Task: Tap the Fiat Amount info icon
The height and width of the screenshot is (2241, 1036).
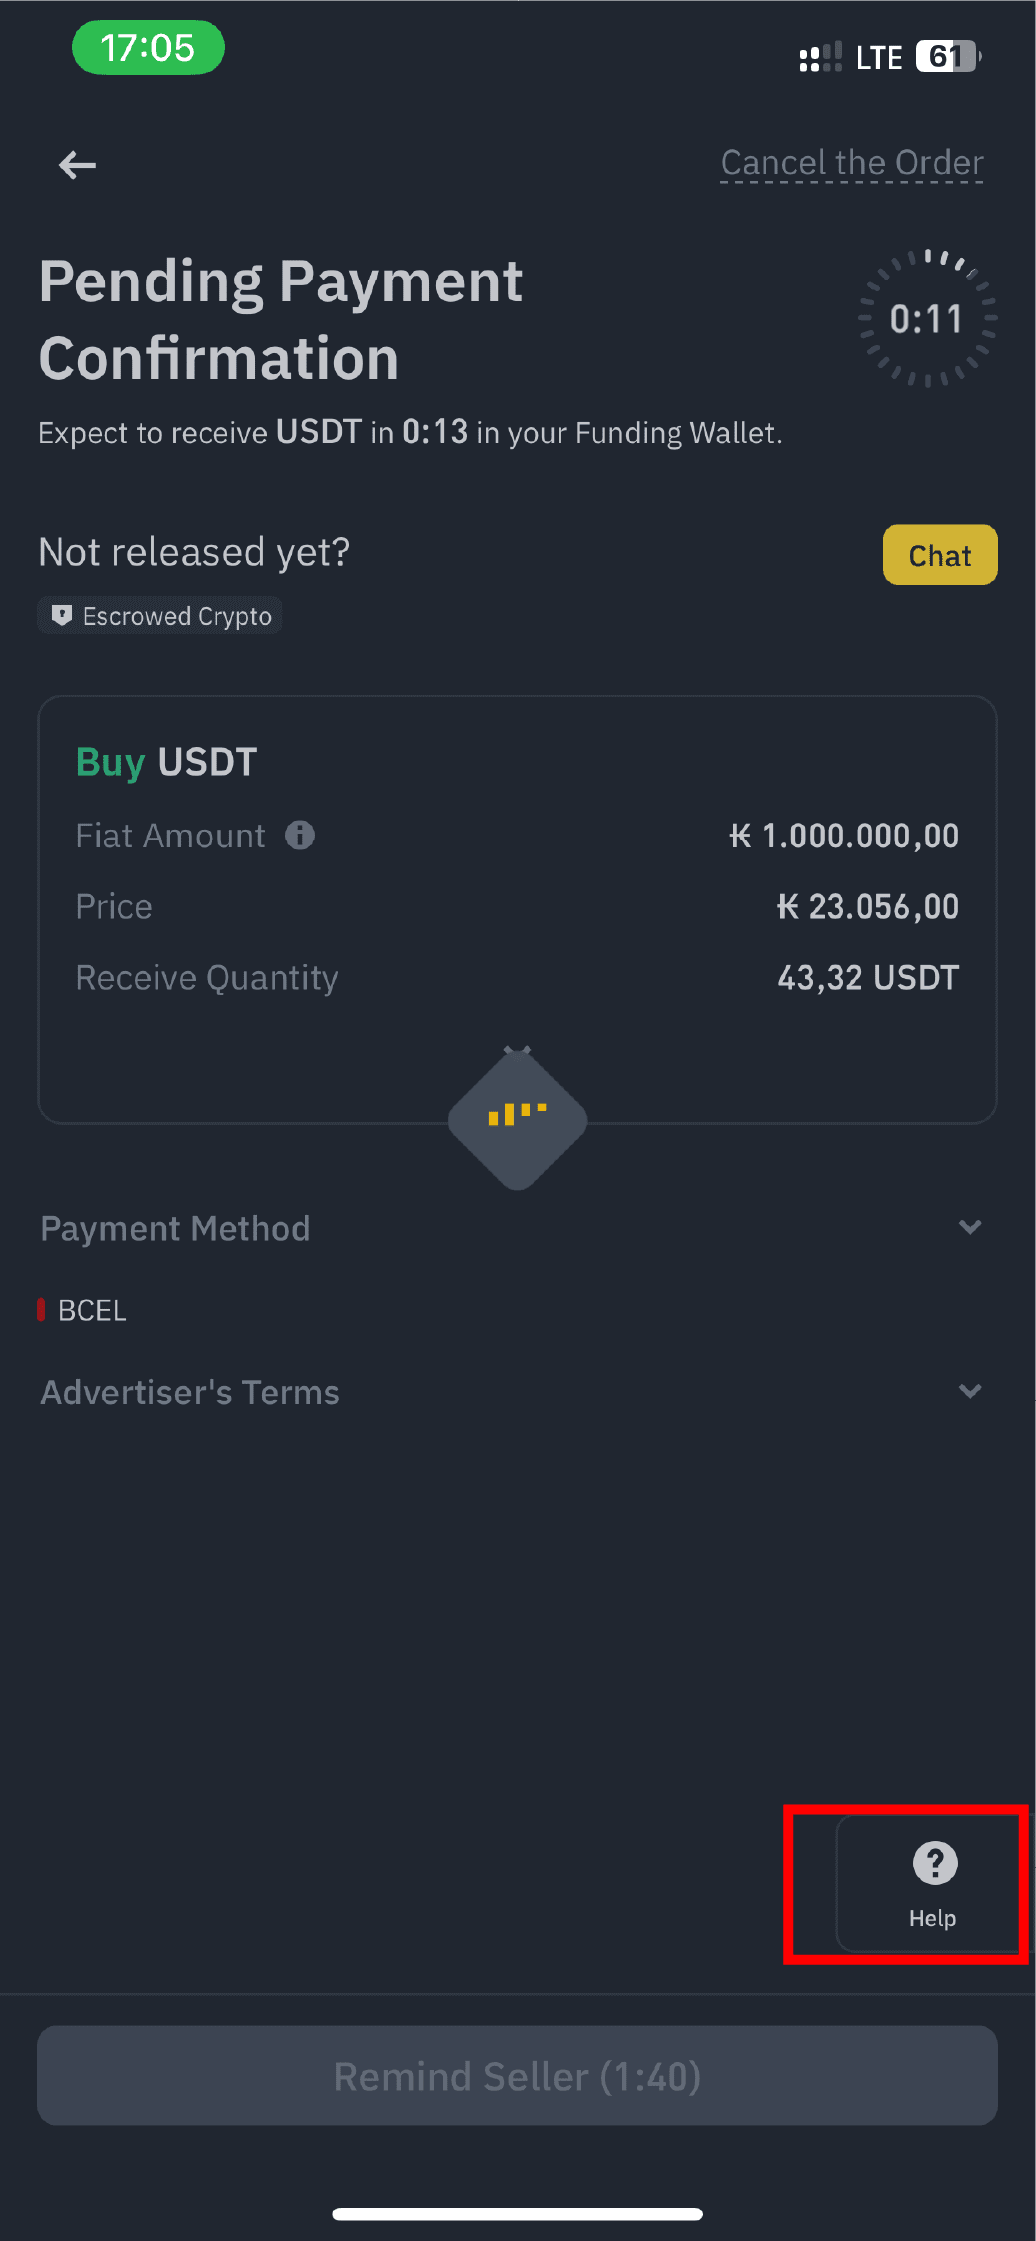Action: (300, 835)
